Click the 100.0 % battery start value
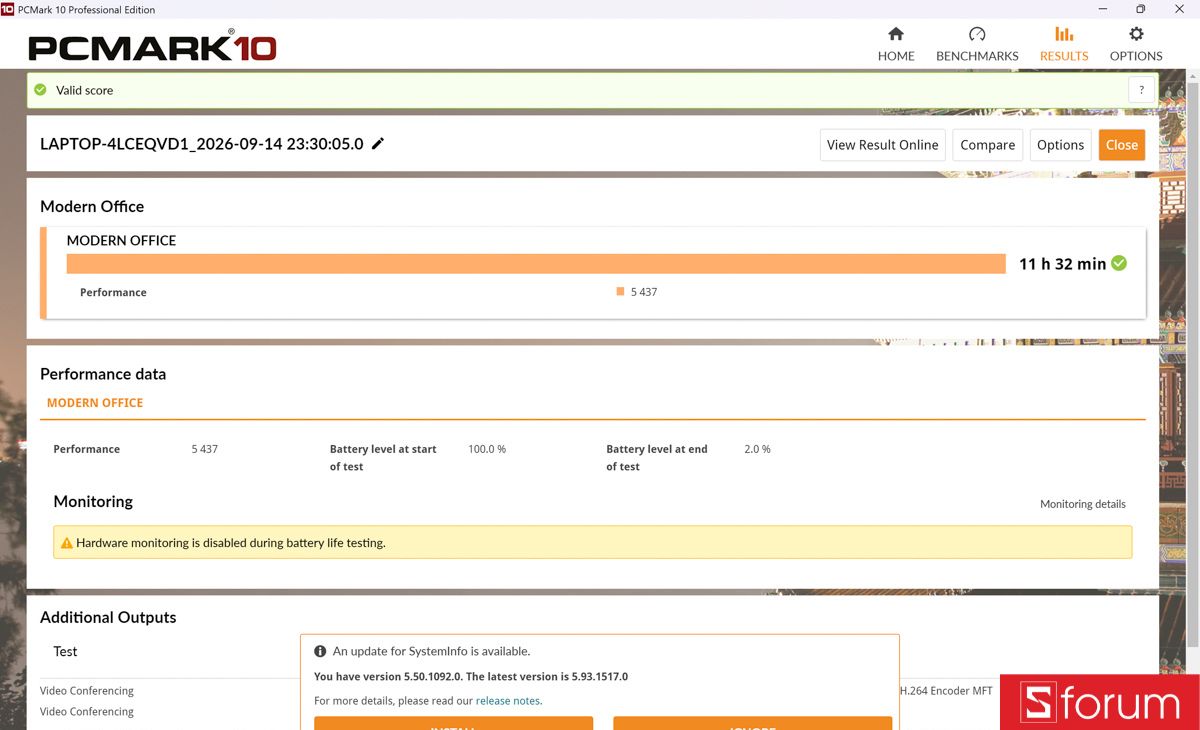The image size is (1200, 730). (487, 449)
